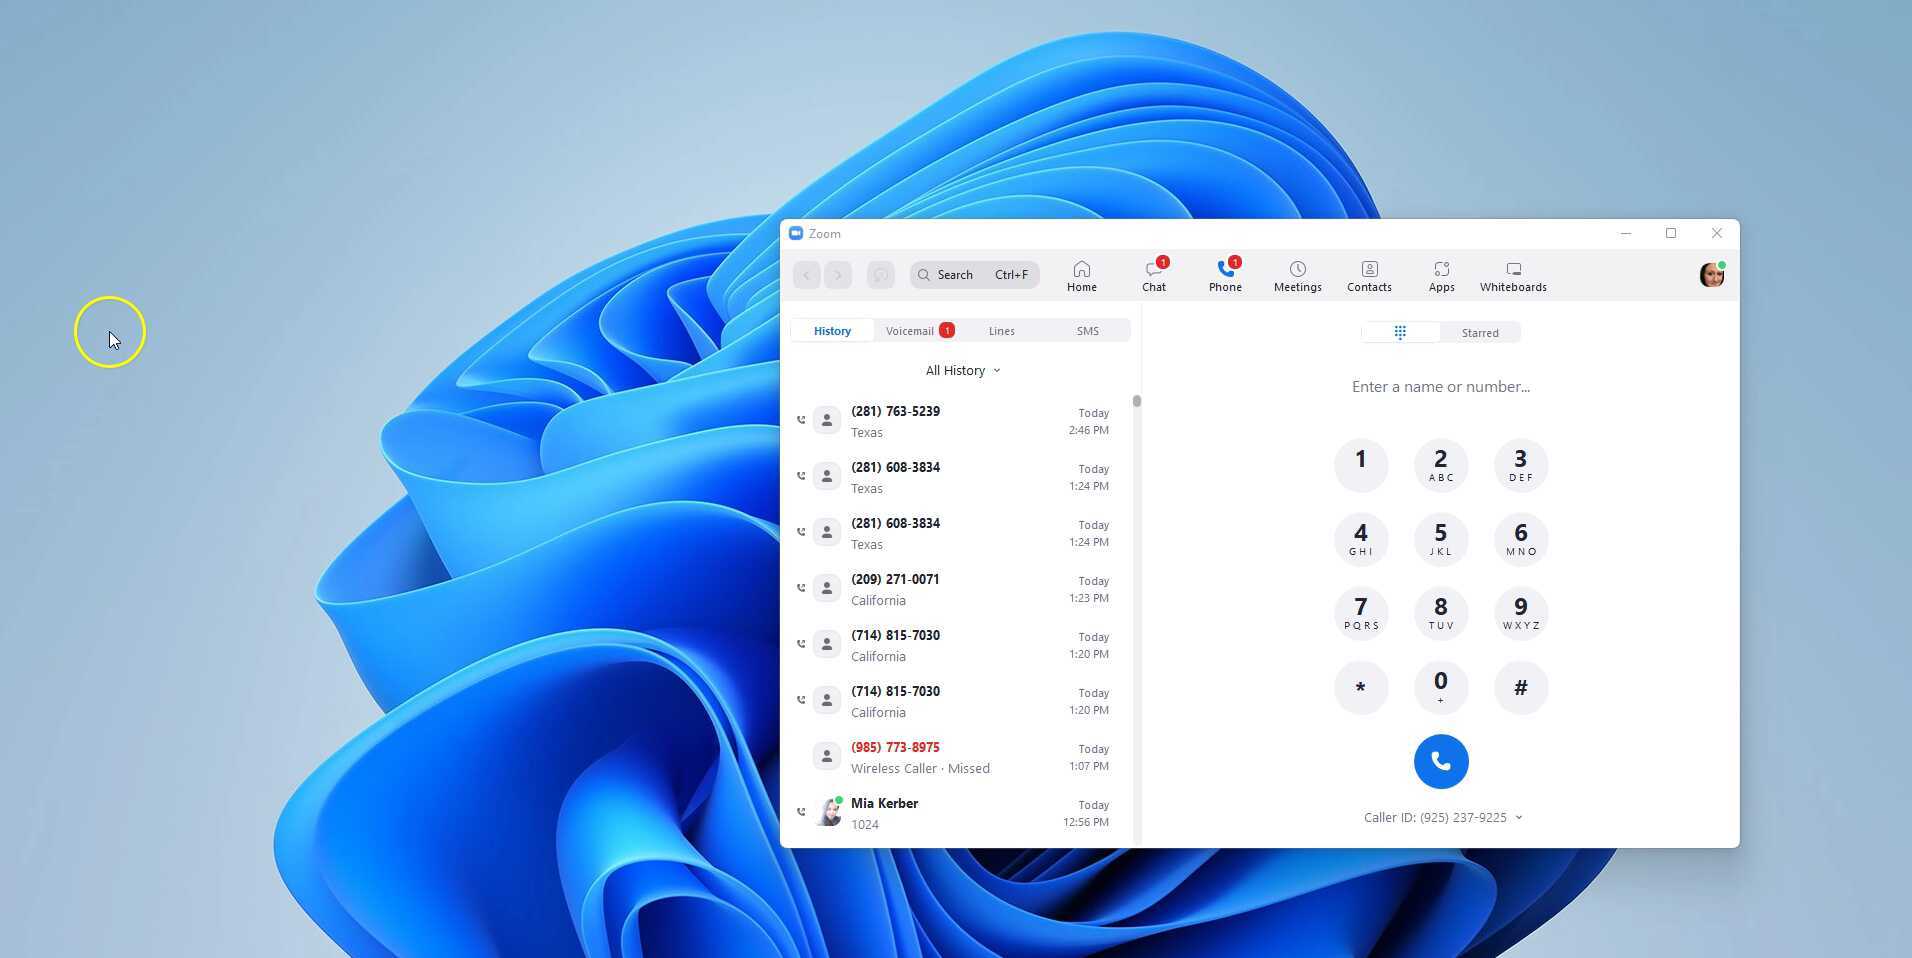
Task: Expand the All History filter
Action: [x=962, y=369]
